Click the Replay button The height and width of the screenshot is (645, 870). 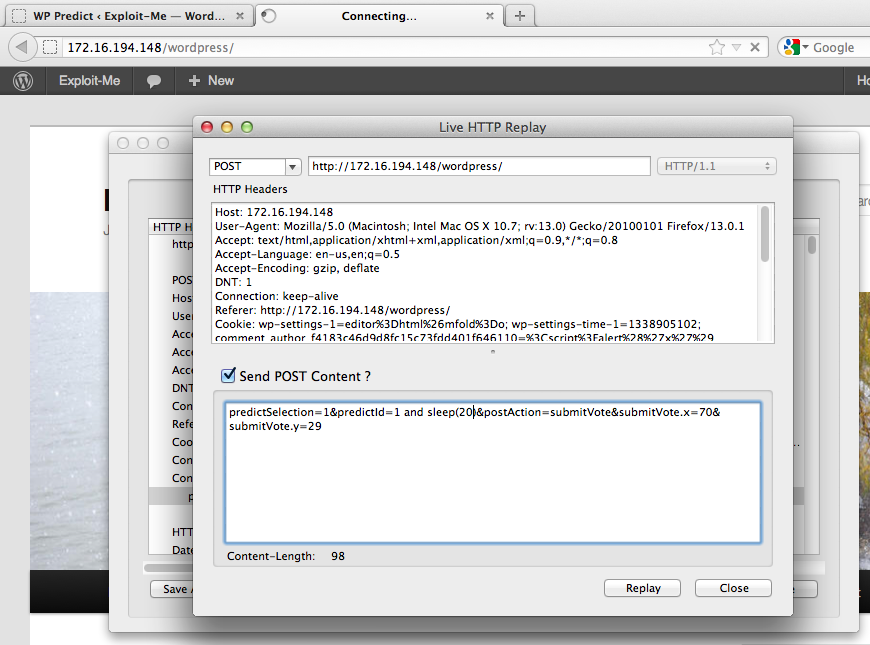[x=643, y=588]
